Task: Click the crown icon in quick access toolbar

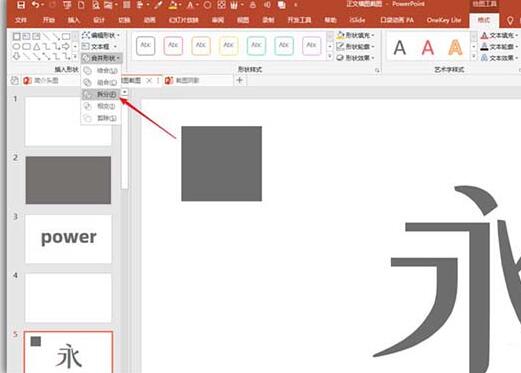Action: [x=234, y=5]
